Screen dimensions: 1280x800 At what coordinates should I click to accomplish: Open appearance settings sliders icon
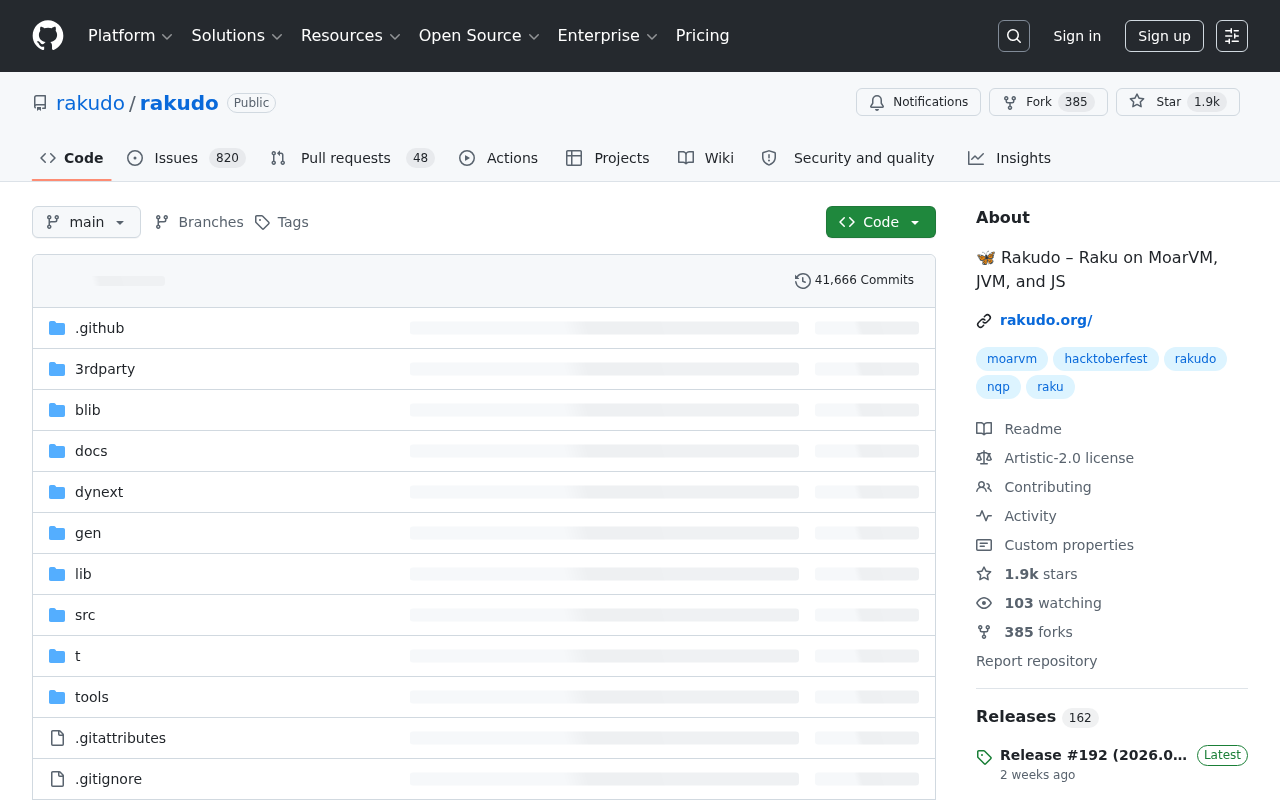click(1232, 36)
